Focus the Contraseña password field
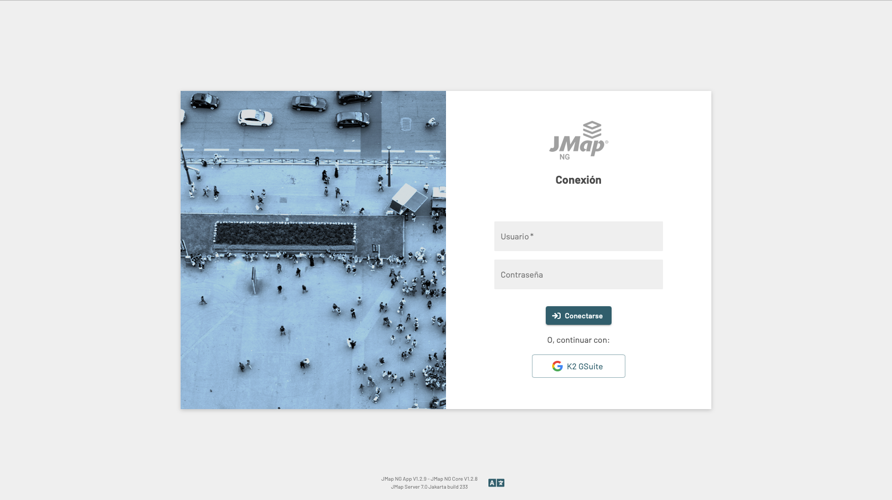 tap(578, 274)
